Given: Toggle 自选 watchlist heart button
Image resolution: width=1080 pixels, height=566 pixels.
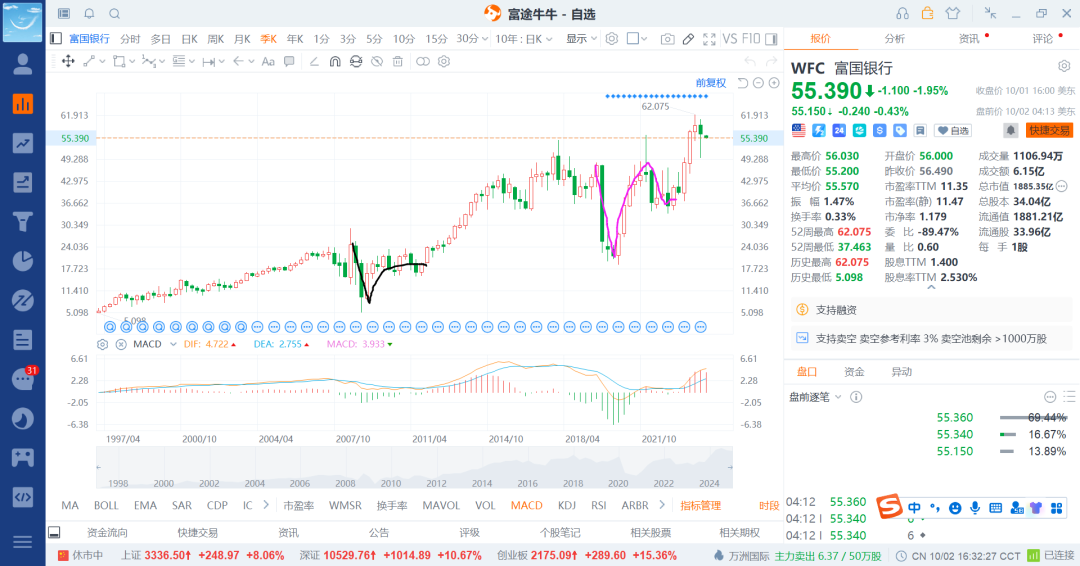Looking at the screenshot, I should pyautogui.click(x=953, y=130).
